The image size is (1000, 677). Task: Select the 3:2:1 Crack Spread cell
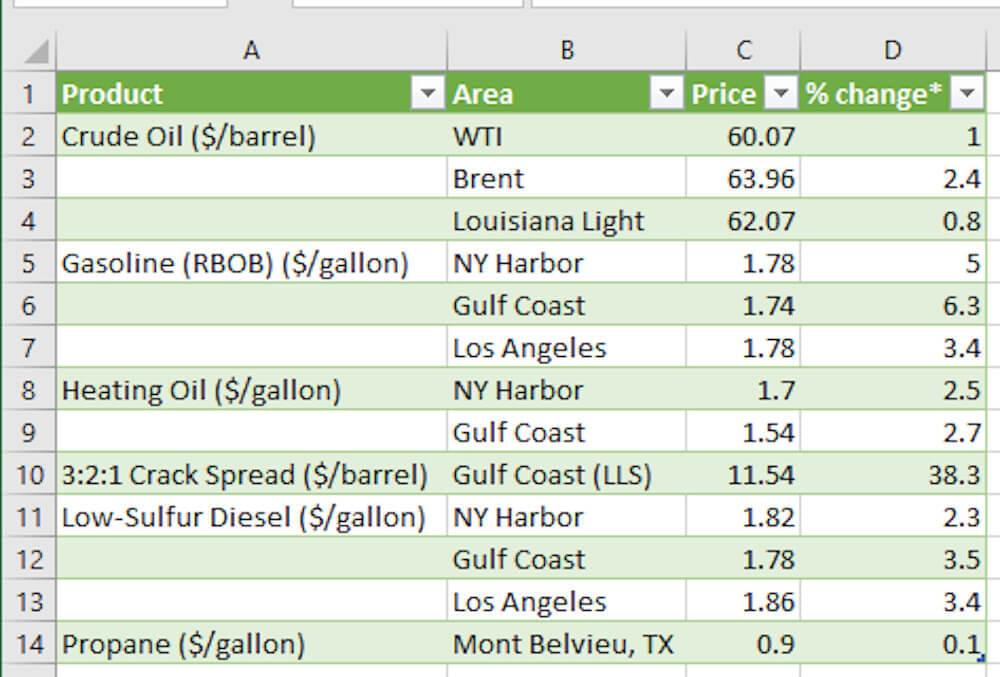[244, 475]
